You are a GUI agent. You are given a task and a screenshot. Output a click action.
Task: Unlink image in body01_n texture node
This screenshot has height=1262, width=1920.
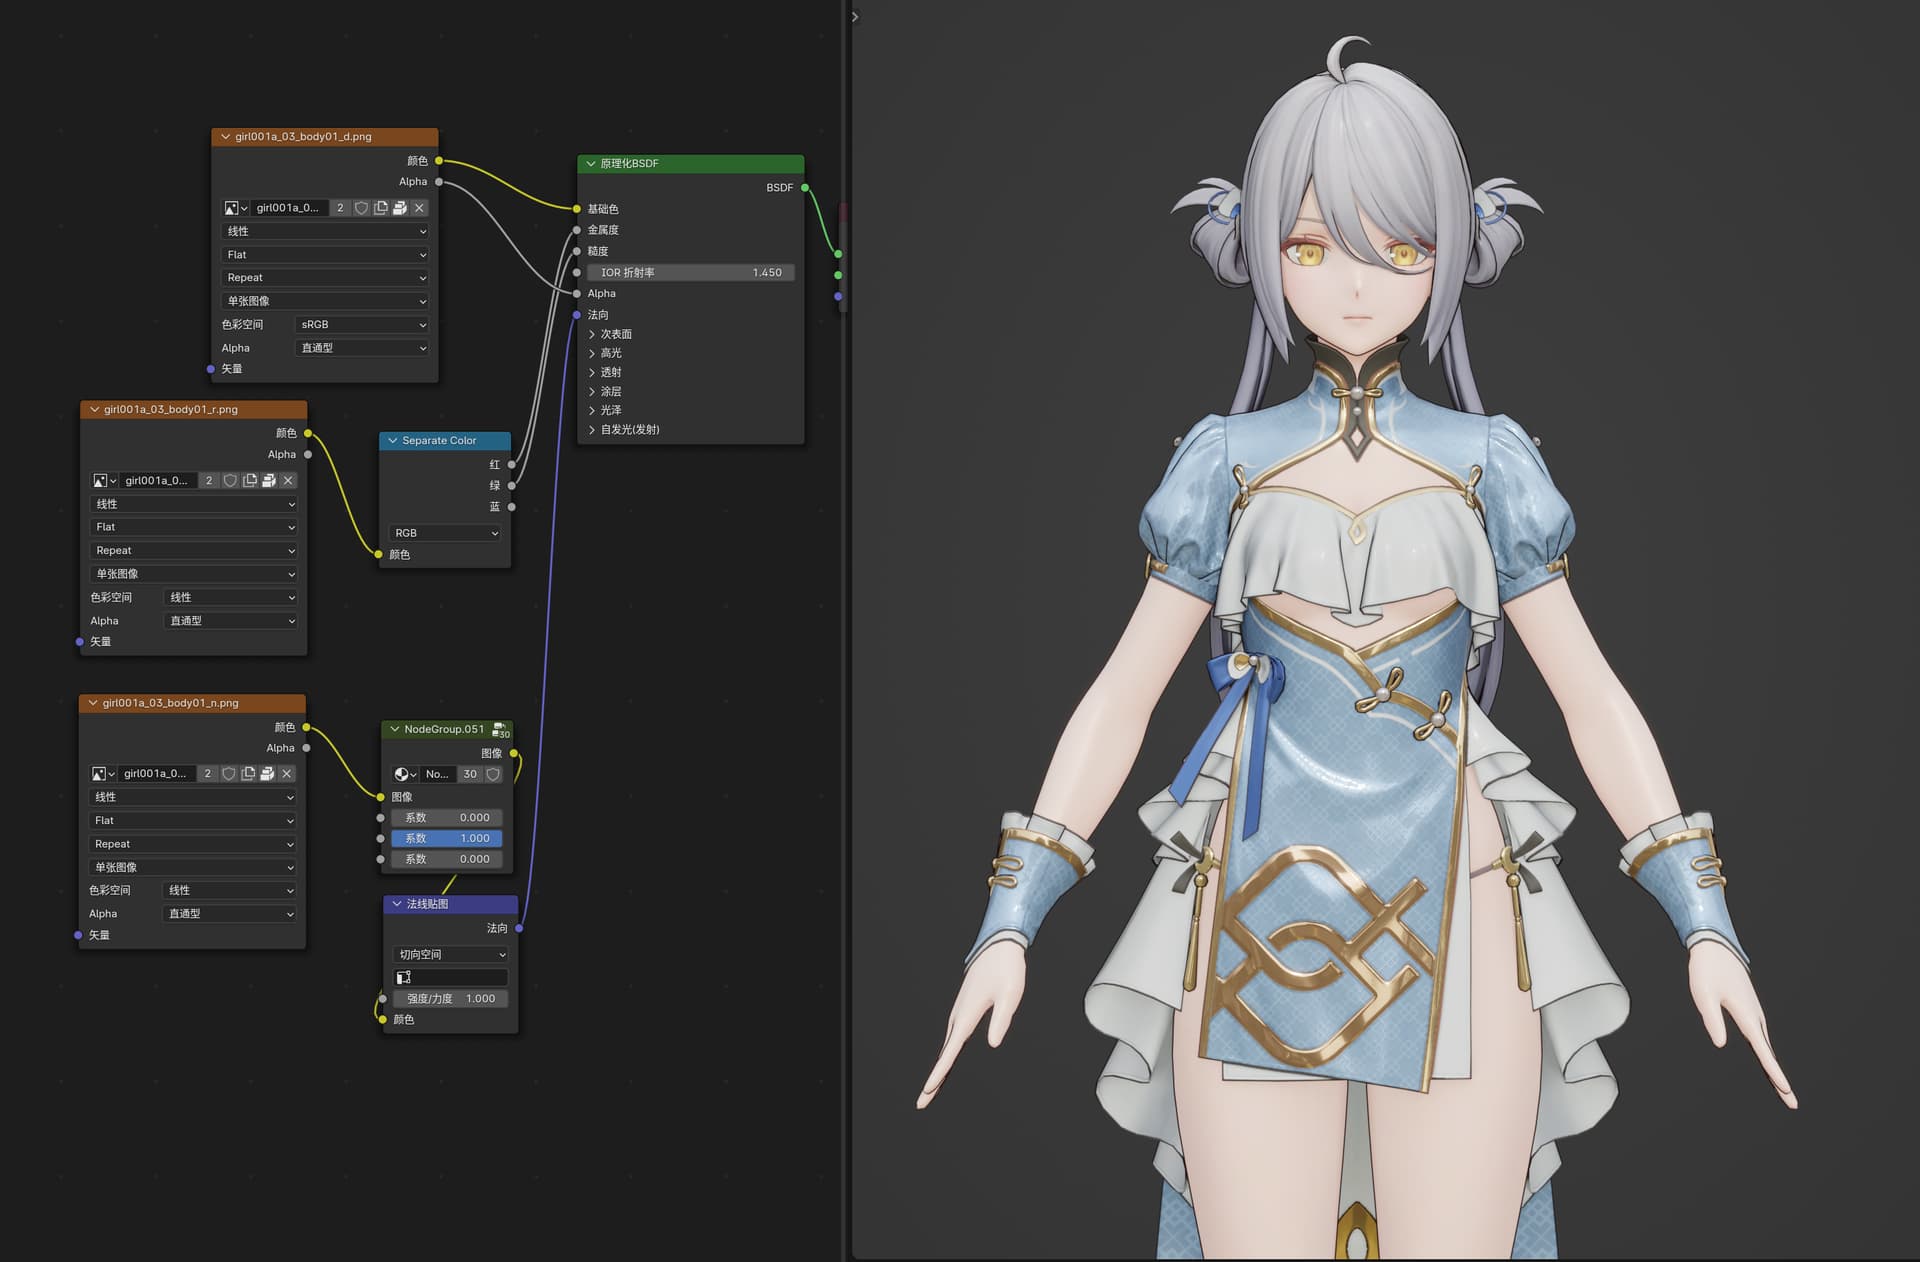pos(286,774)
